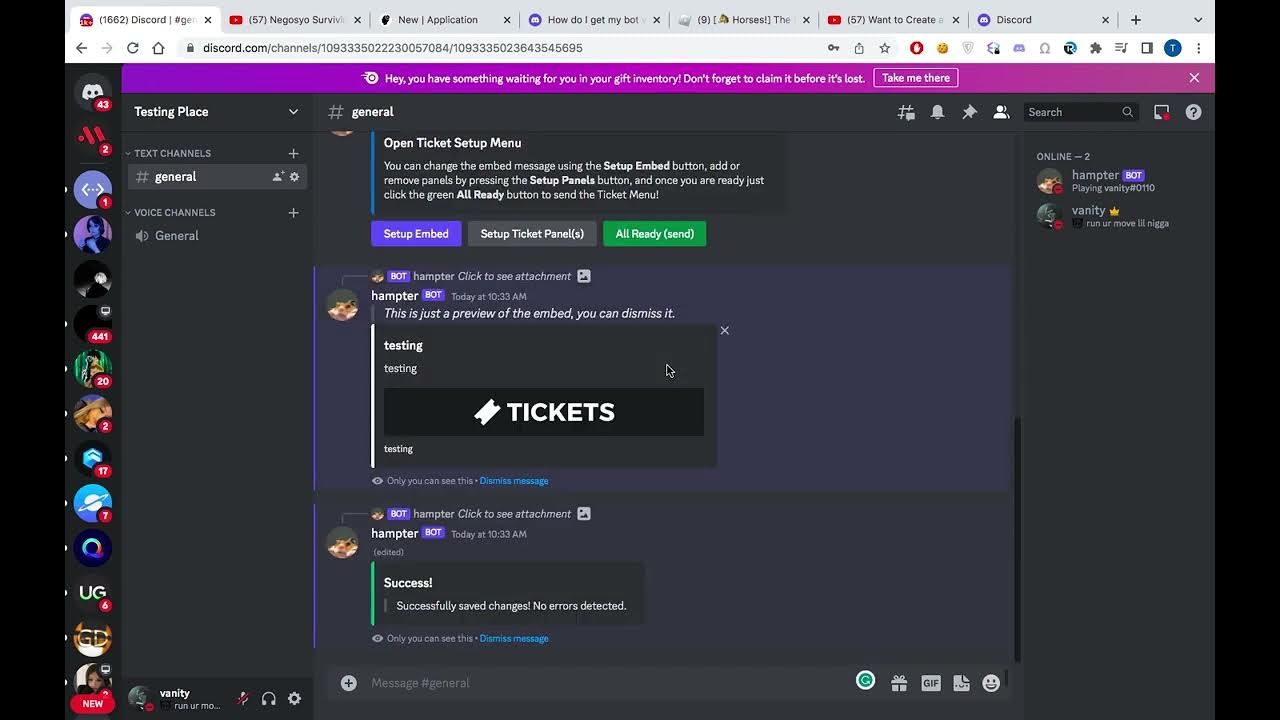Select the general text channel

pyautogui.click(x=217, y=177)
